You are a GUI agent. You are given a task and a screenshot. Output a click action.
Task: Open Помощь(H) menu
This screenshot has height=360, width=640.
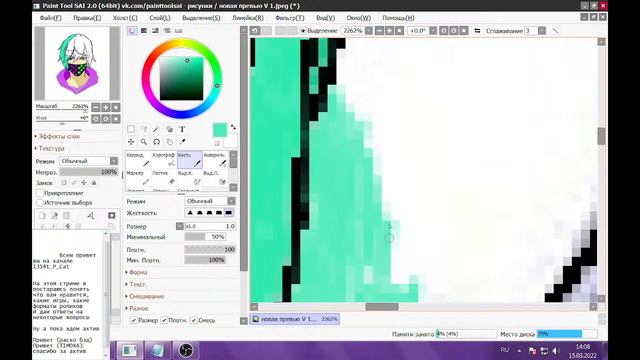click(x=398, y=18)
